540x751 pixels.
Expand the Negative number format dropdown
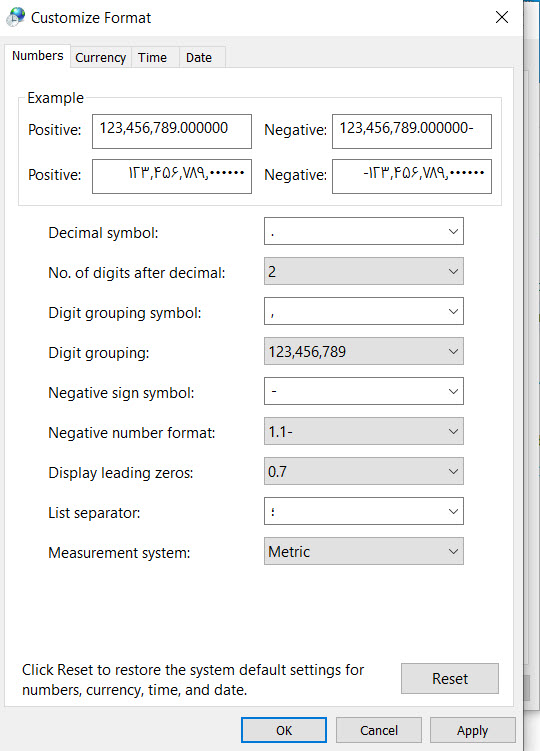[364, 431]
